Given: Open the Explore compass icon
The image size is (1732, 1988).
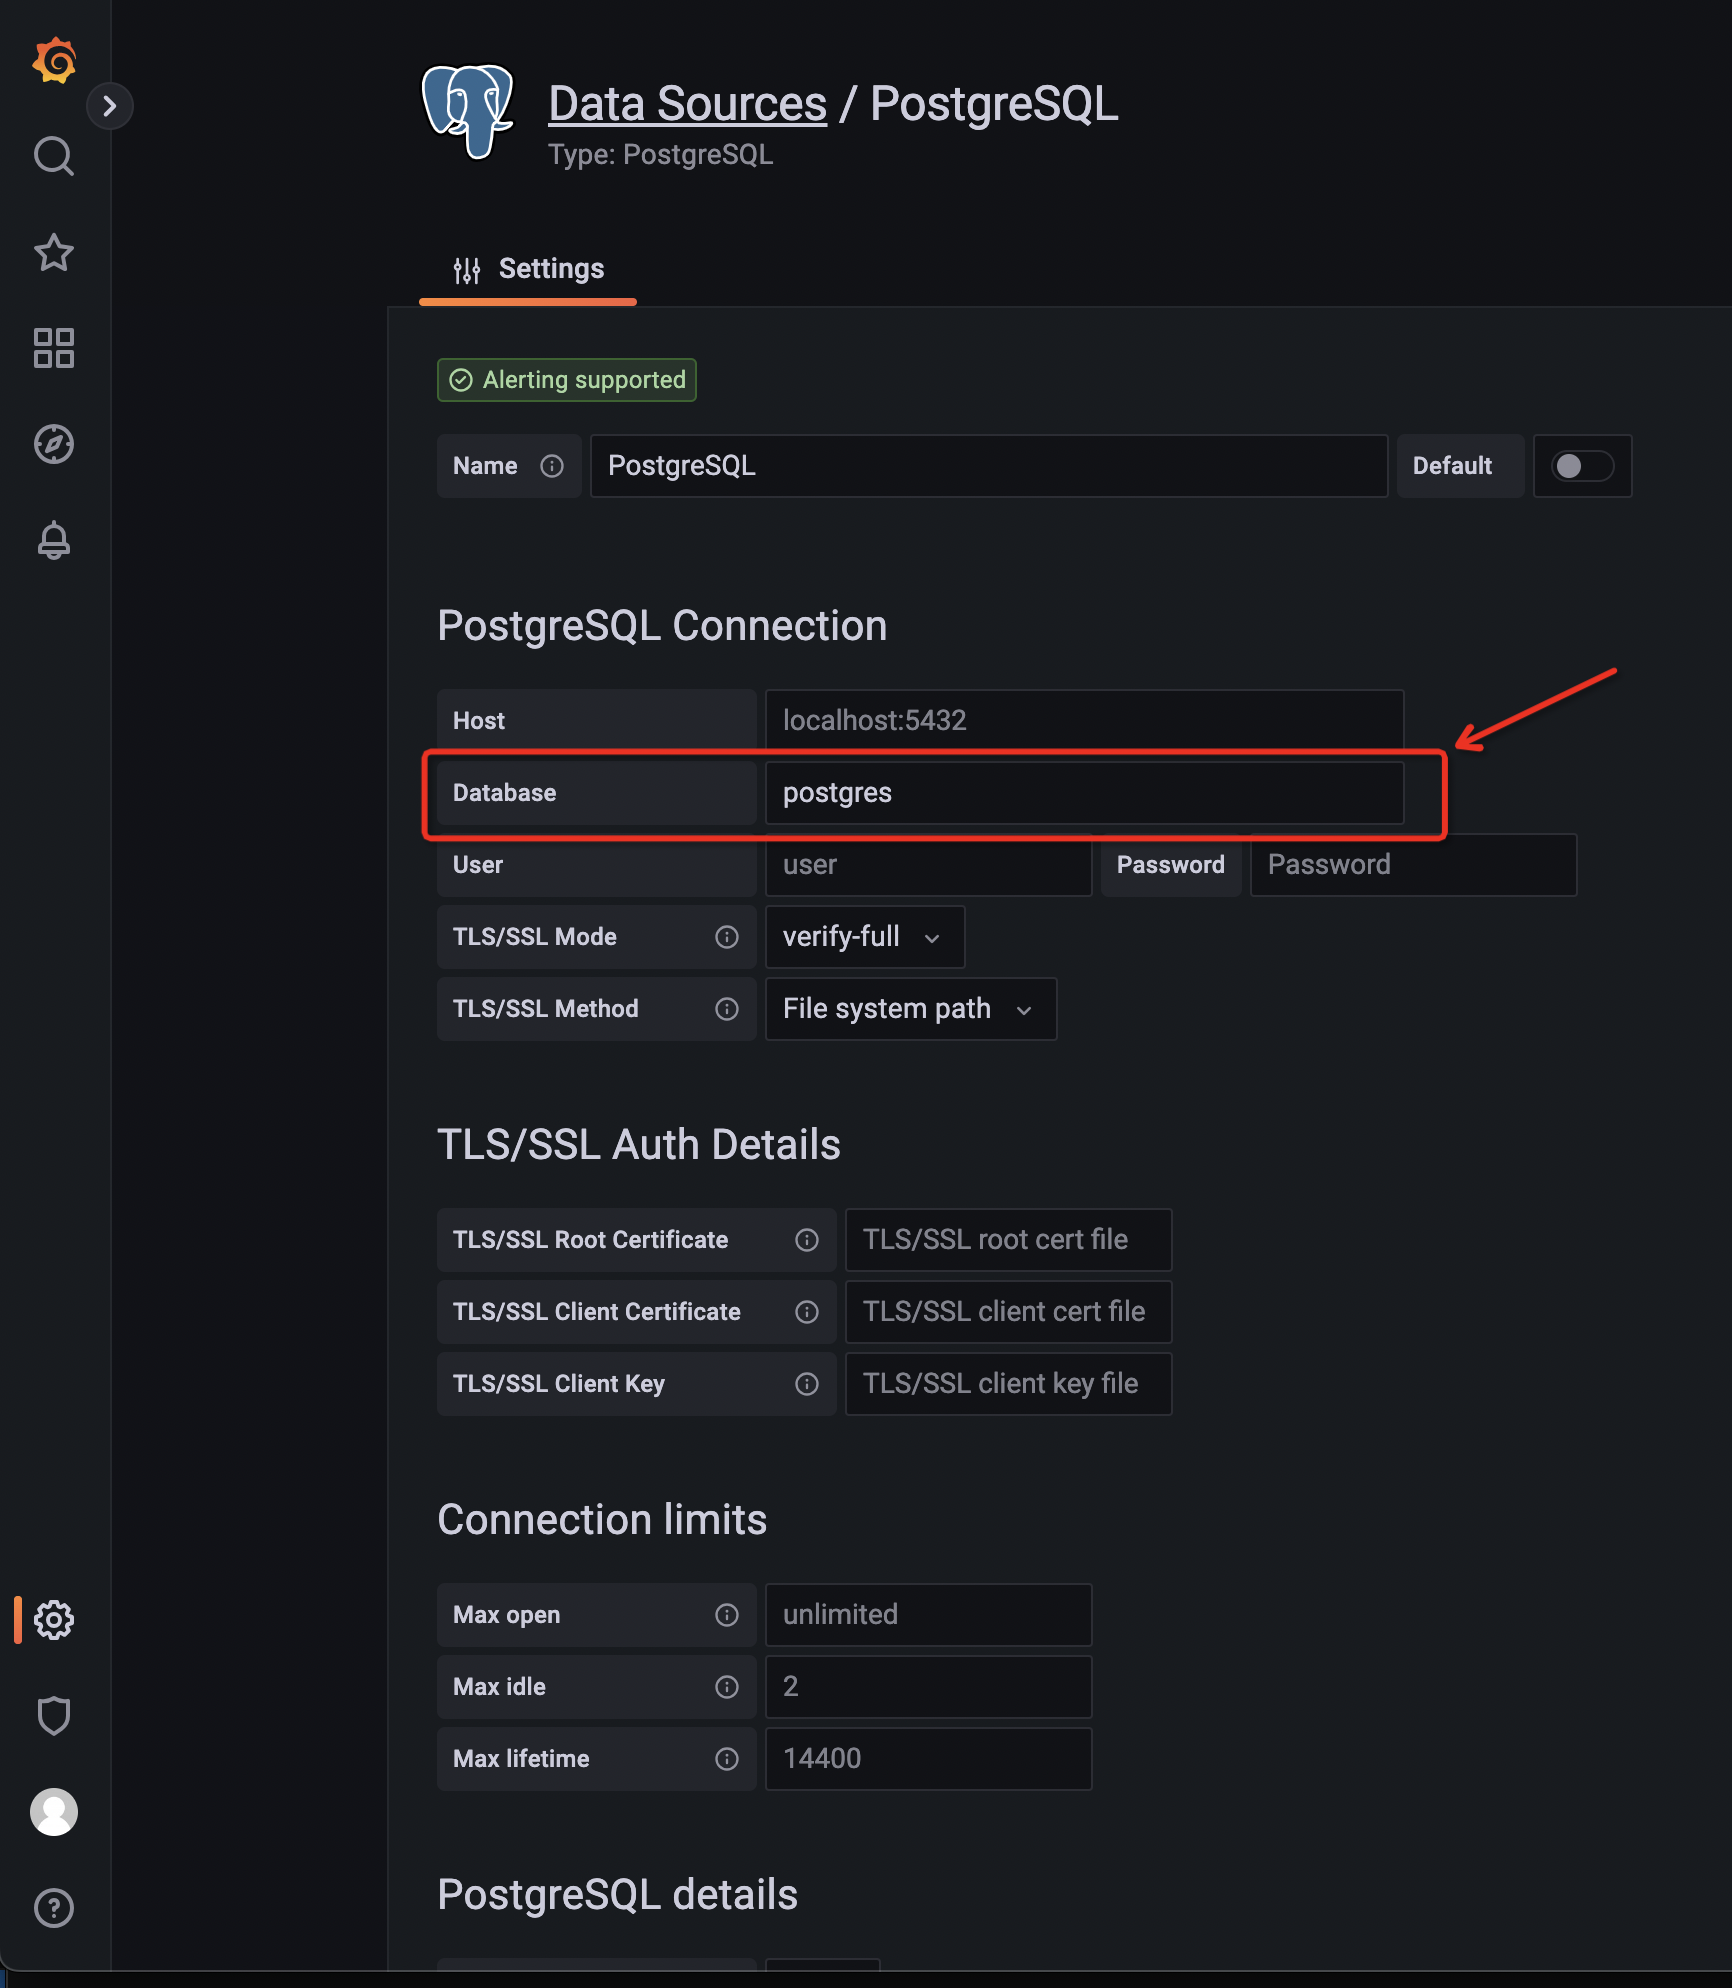Looking at the screenshot, I should click(54, 444).
